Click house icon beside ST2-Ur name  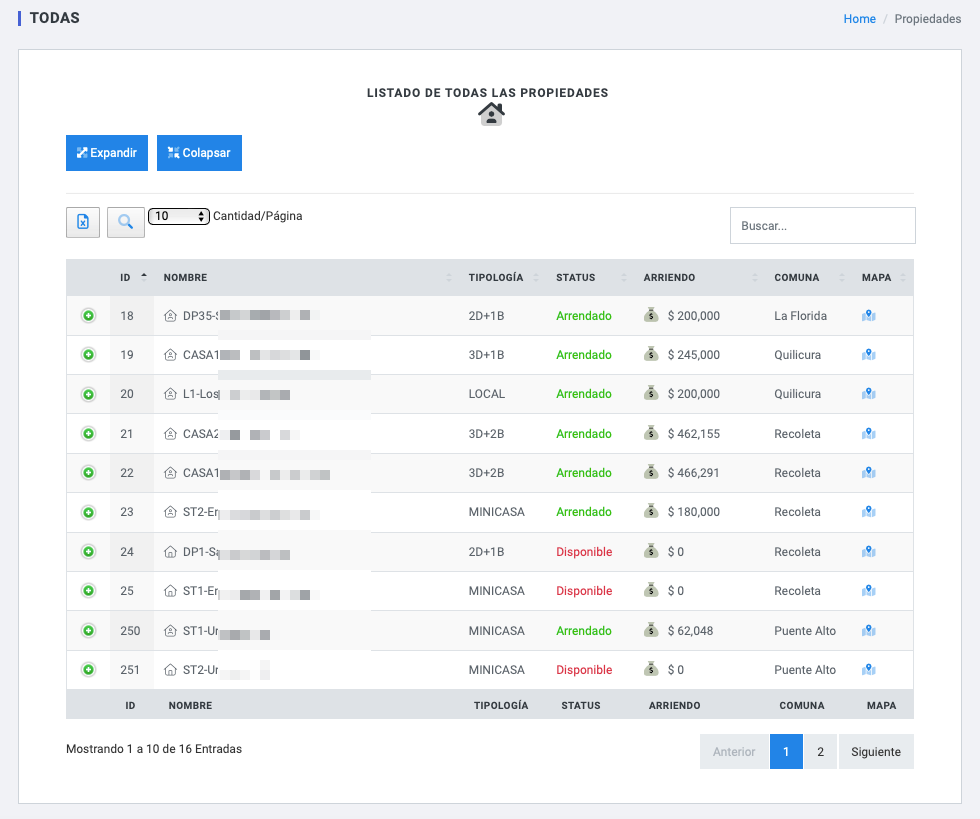click(170, 670)
